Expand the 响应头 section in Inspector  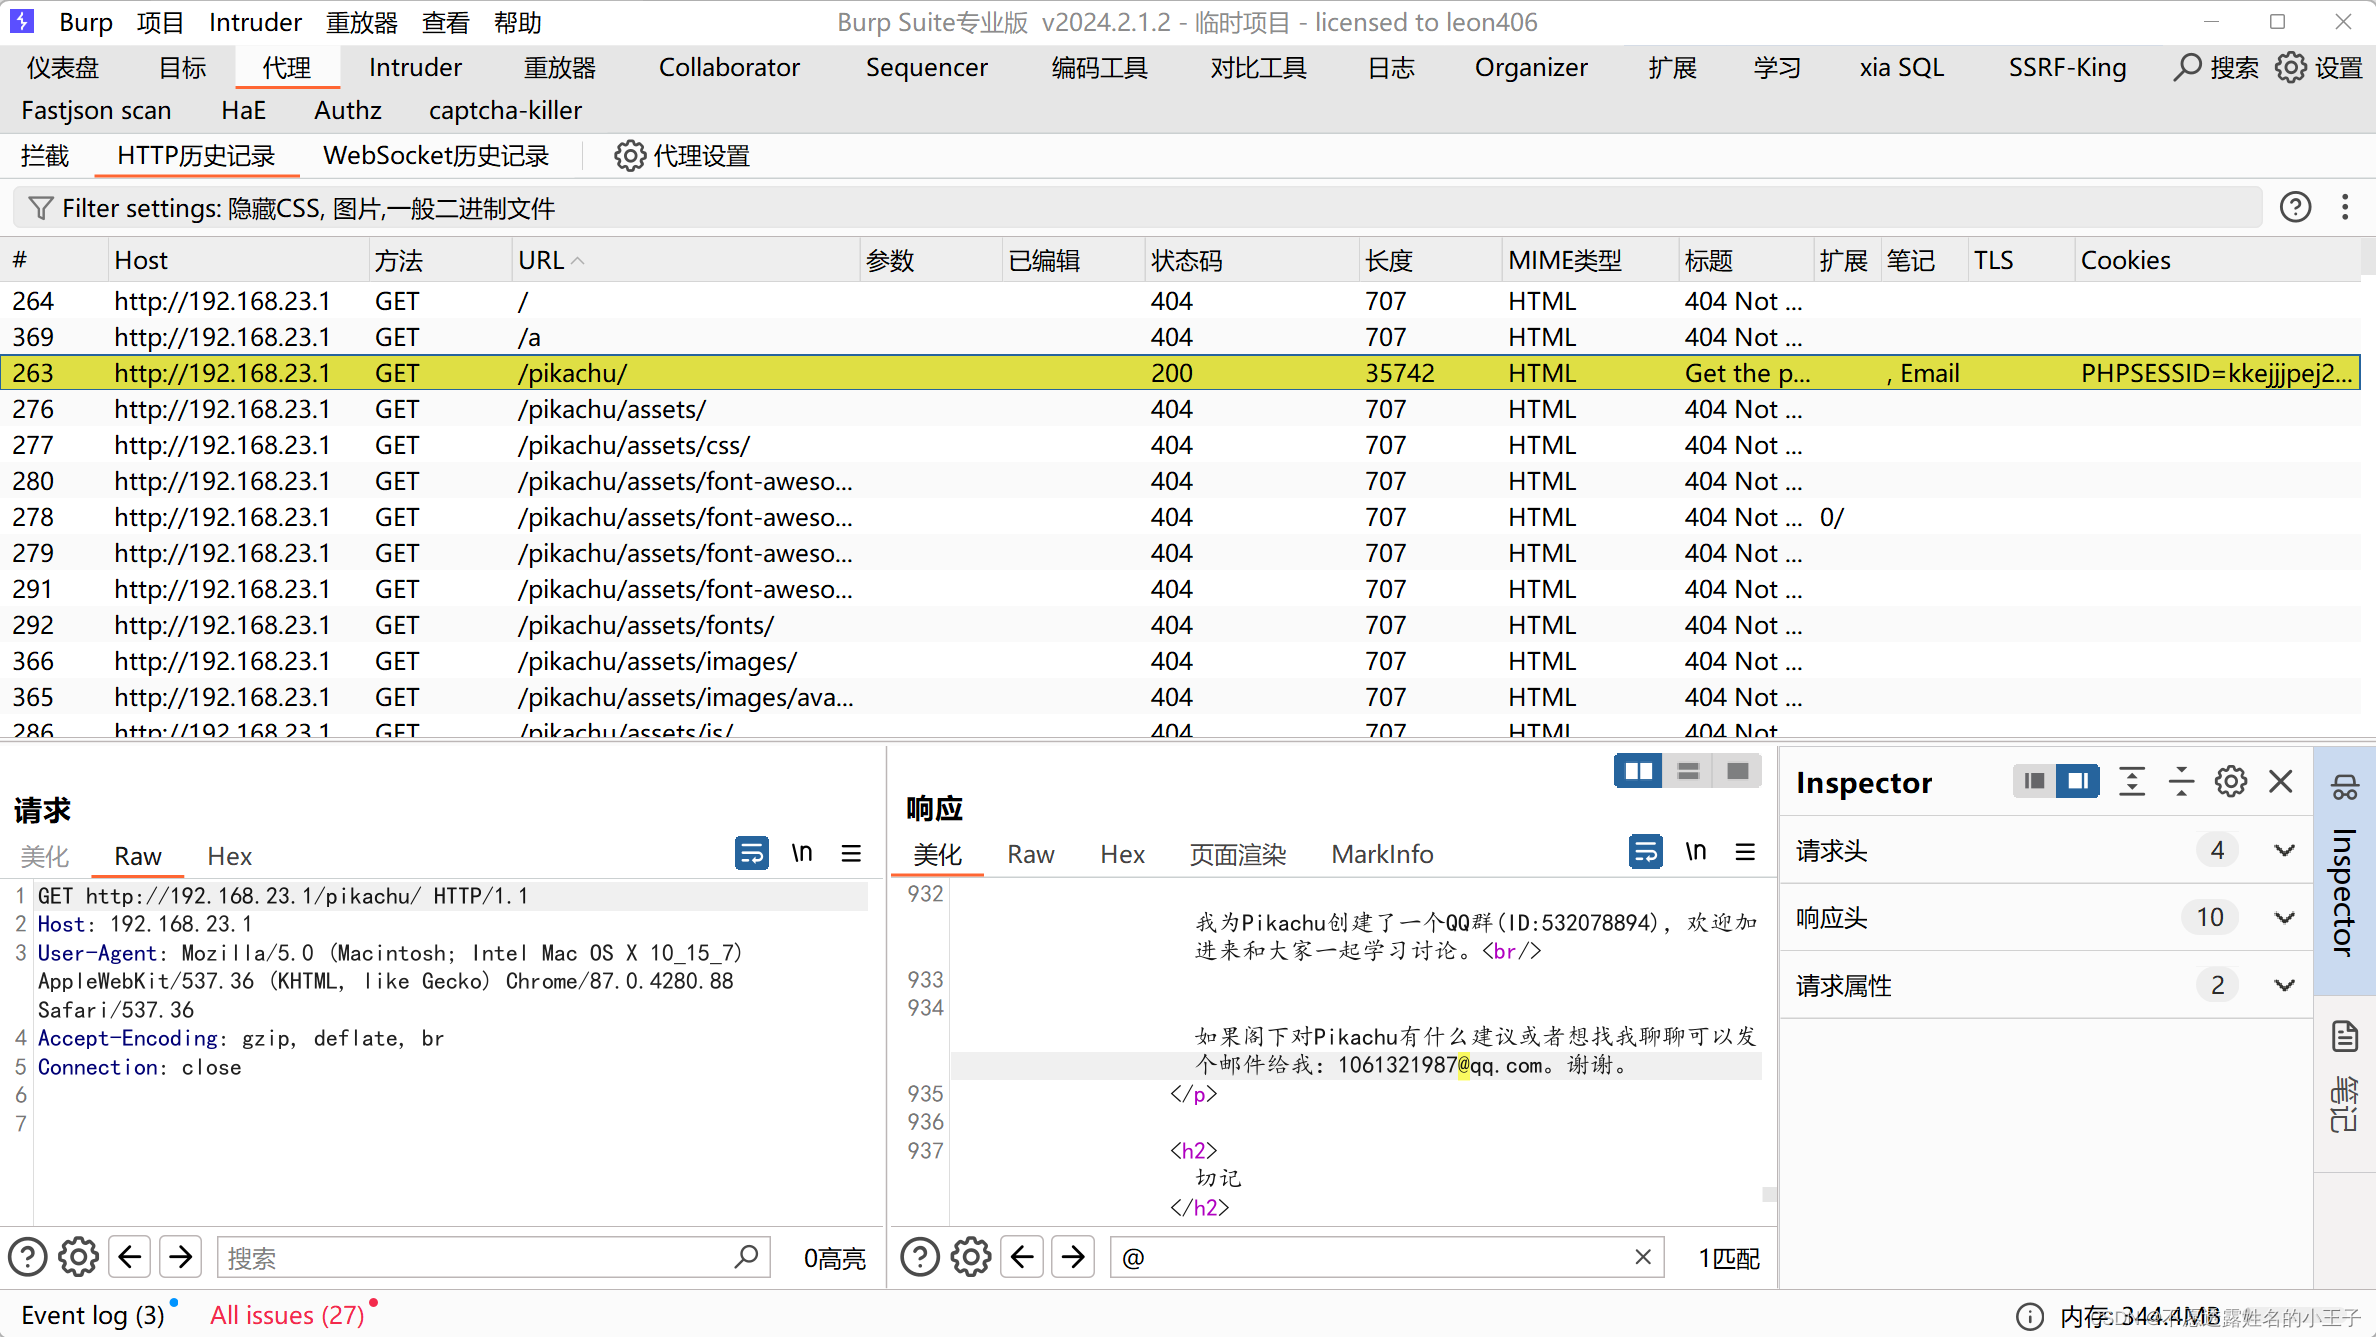[2285, 917]
